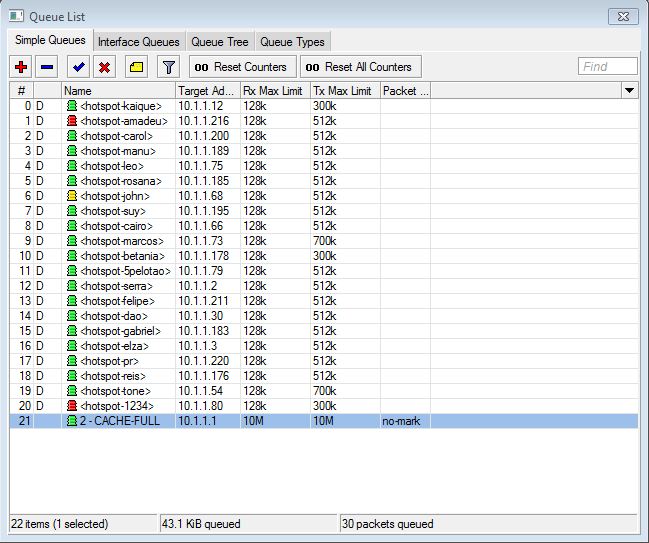Click the 10M Rx limit of CACHE-FULL
The image size is (649, 543).
click(253, 421)
